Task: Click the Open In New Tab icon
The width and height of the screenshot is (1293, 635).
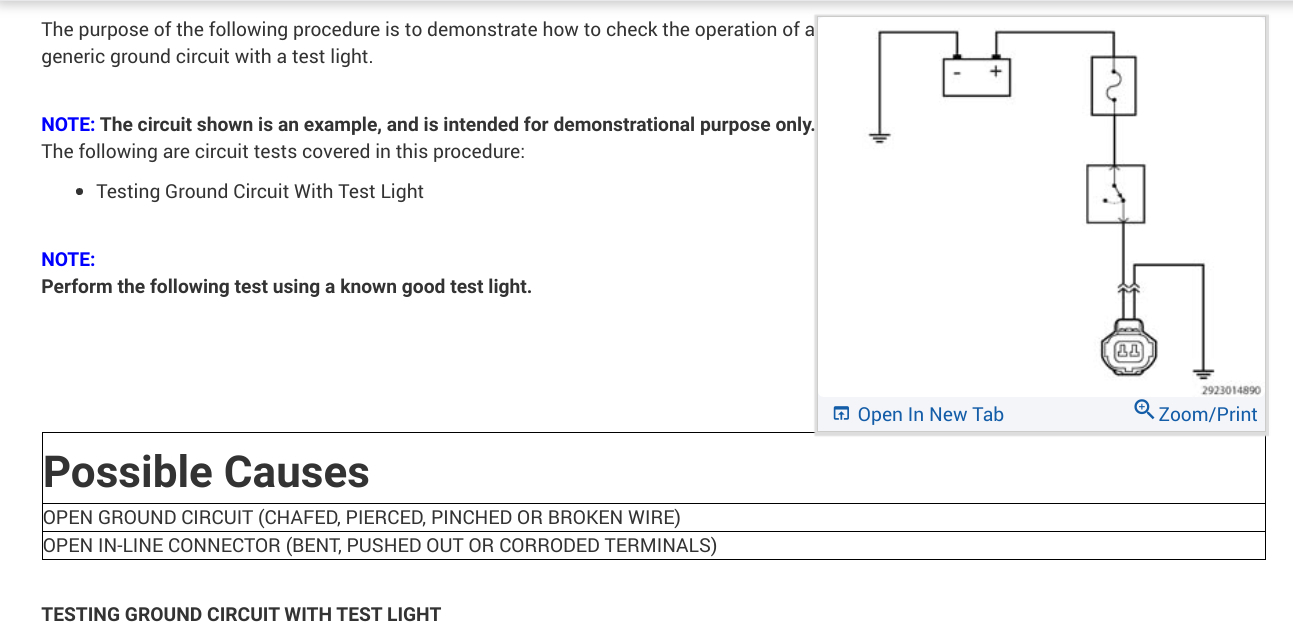Action: coord(841,414)
